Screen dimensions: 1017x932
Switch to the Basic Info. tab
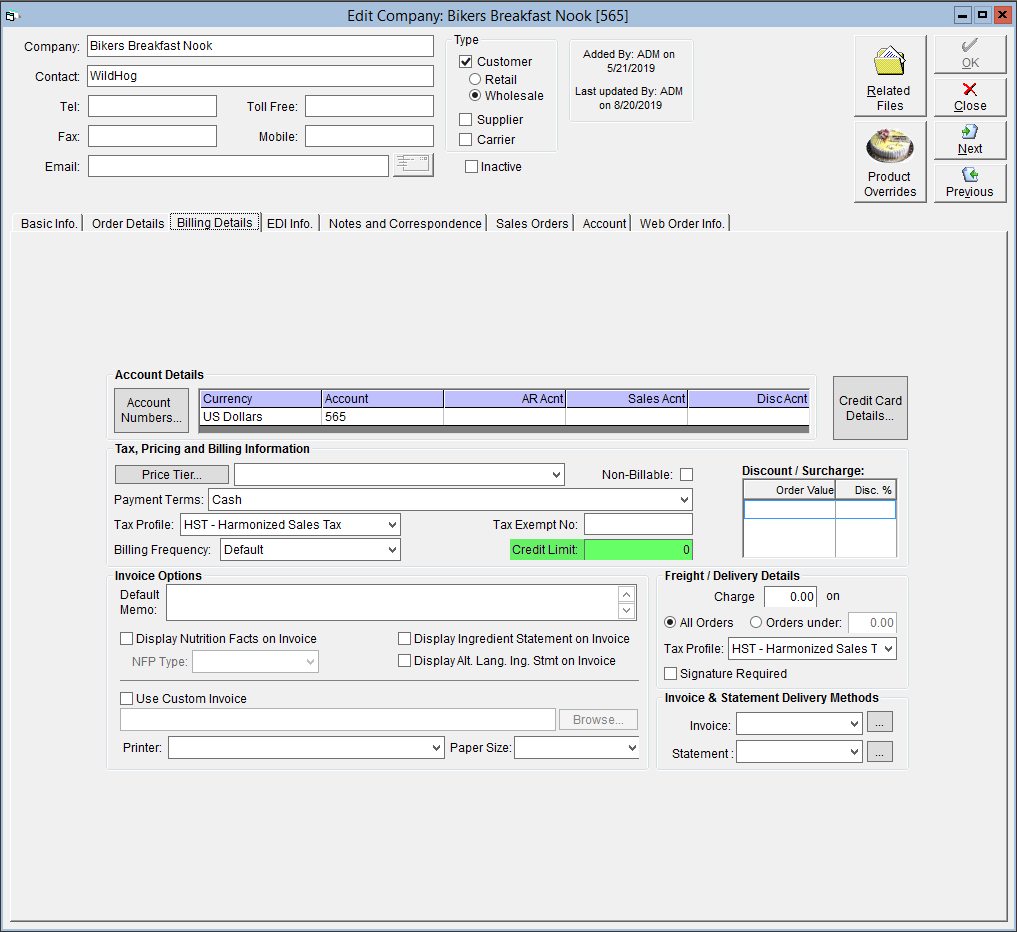coord(49,224)
